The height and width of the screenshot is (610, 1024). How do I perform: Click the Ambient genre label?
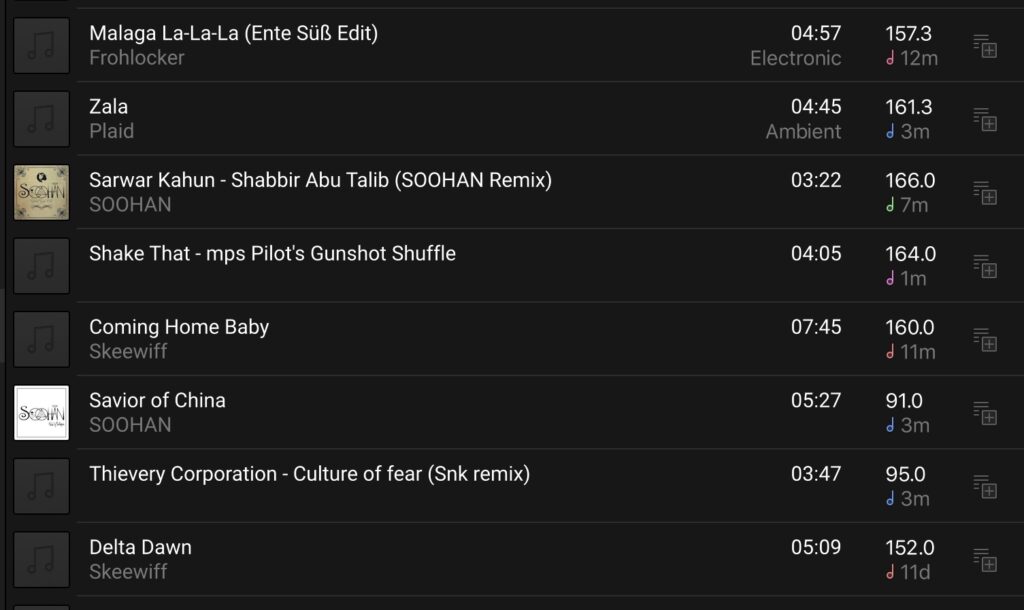point(803,131)
